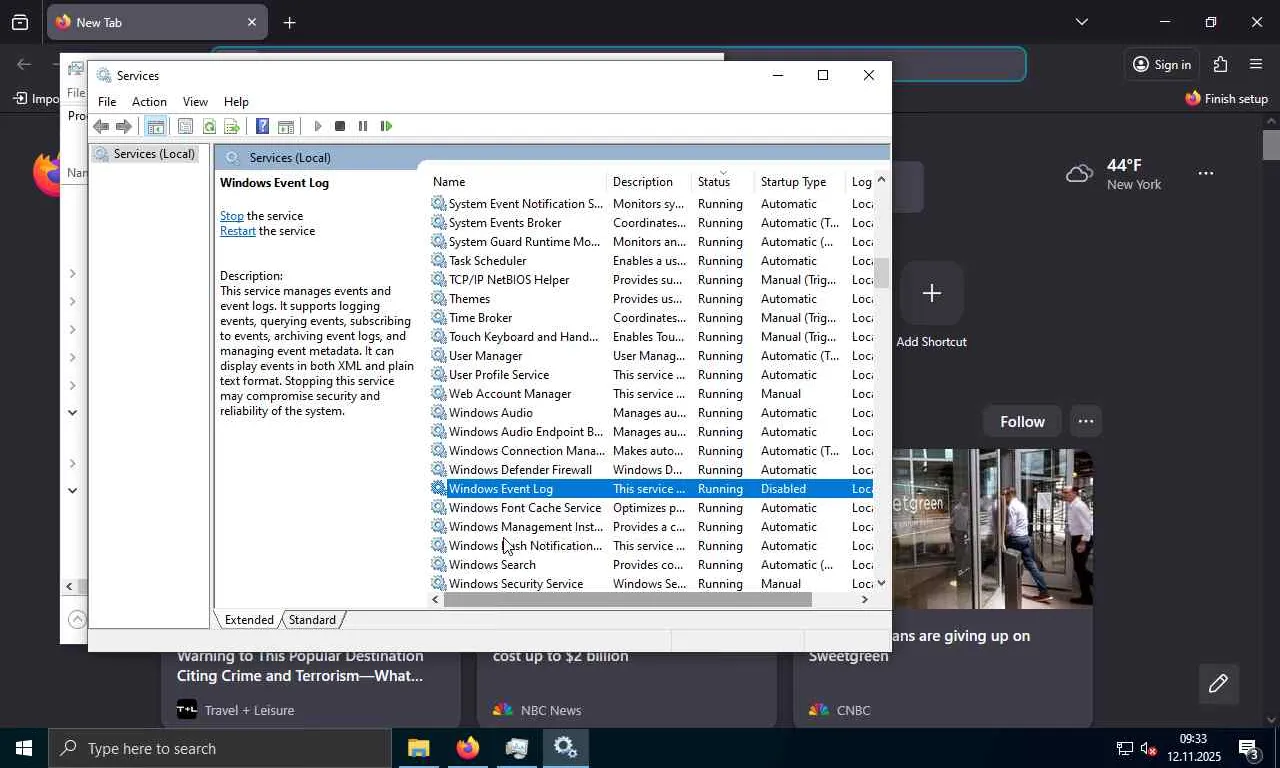
Task: Select the Windows Search service
Action: pyautogui.click(x=650, y=565)
